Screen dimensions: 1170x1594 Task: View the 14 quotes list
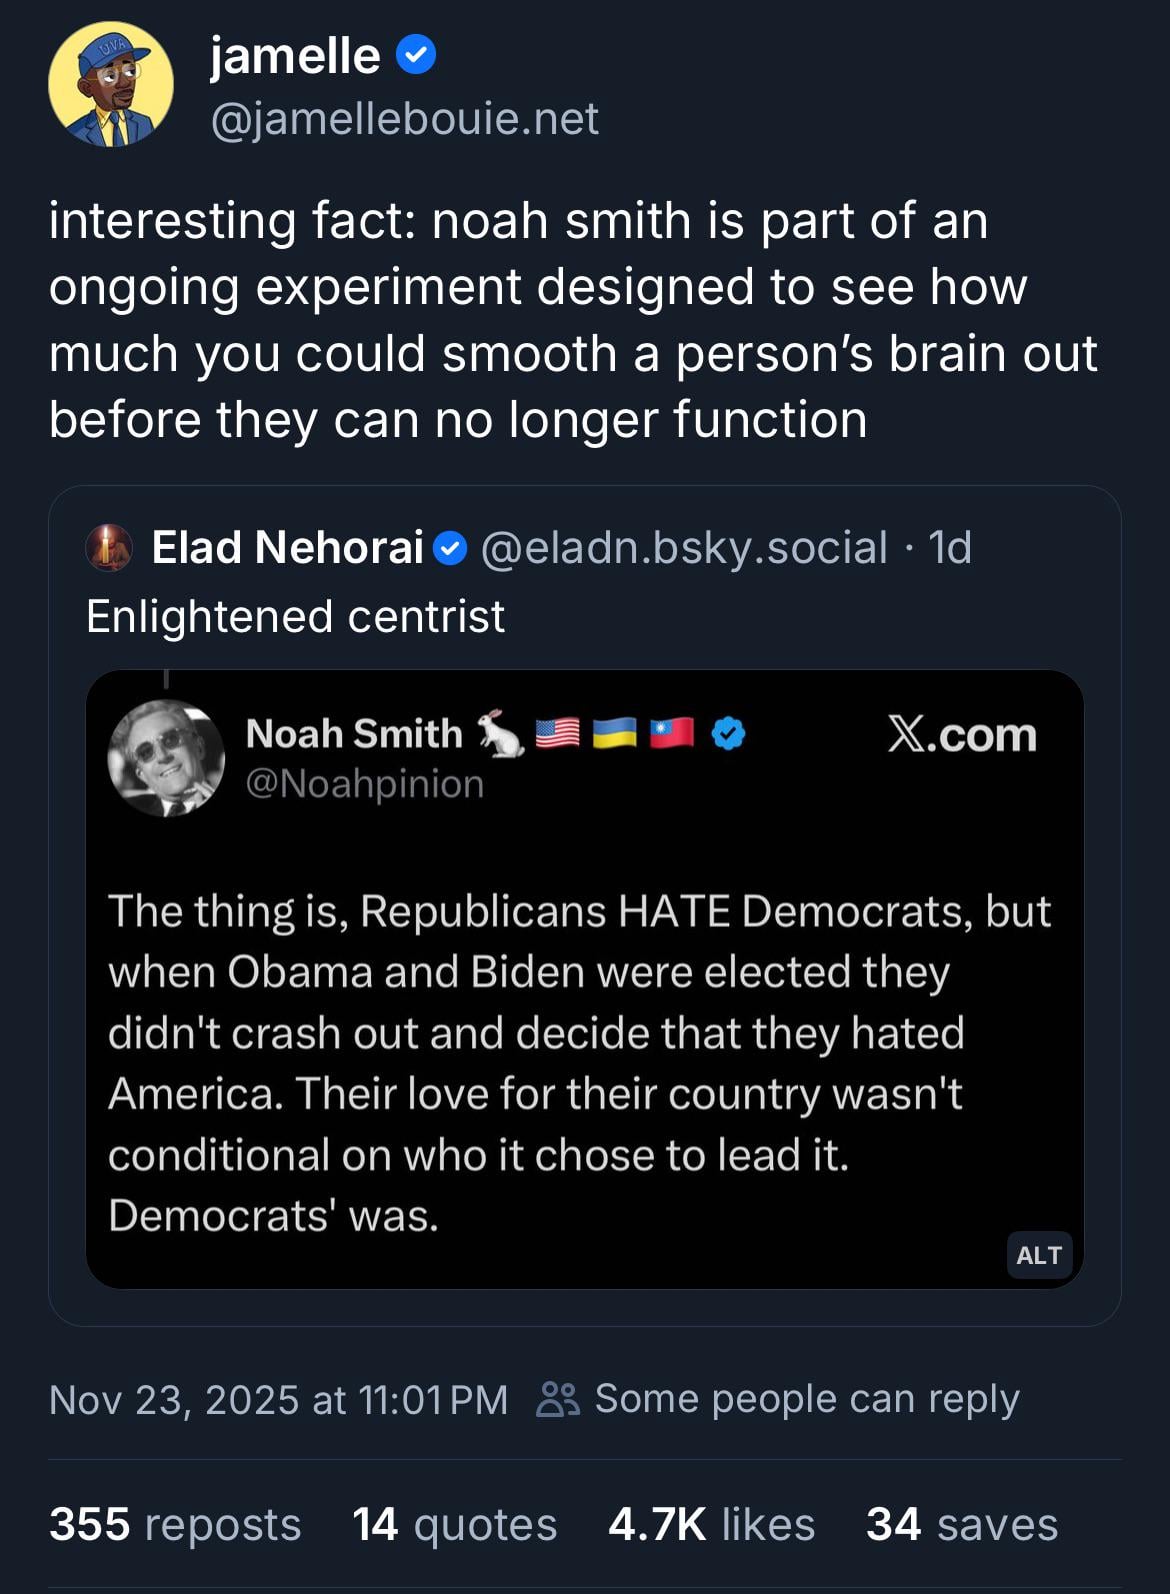pos(454,1525)
